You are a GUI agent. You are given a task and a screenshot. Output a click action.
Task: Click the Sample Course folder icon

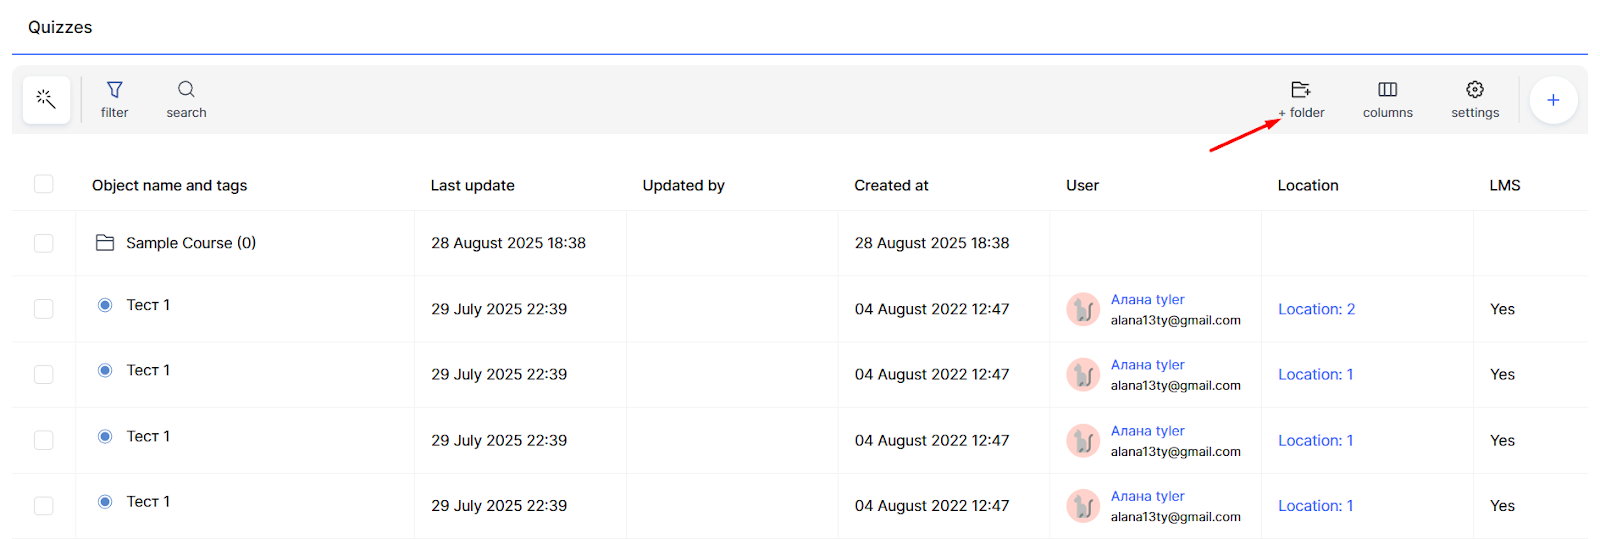(105, 243)
